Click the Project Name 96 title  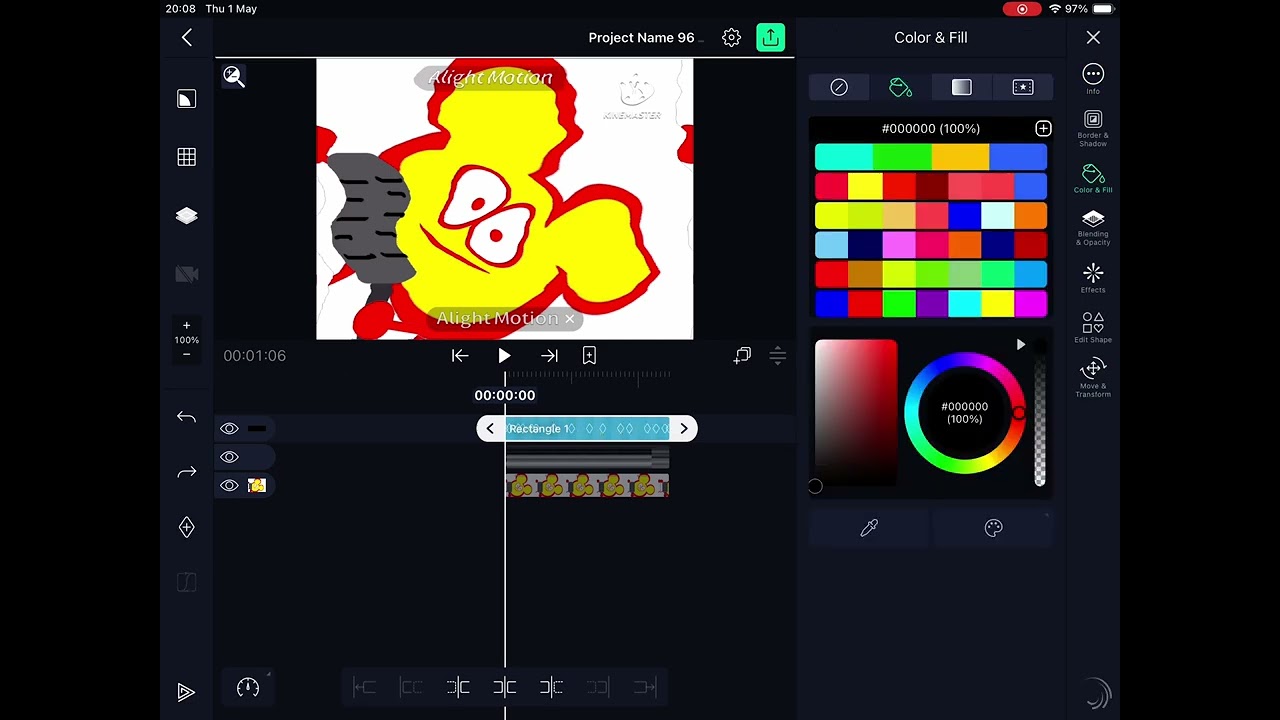[x=641, y=38]
